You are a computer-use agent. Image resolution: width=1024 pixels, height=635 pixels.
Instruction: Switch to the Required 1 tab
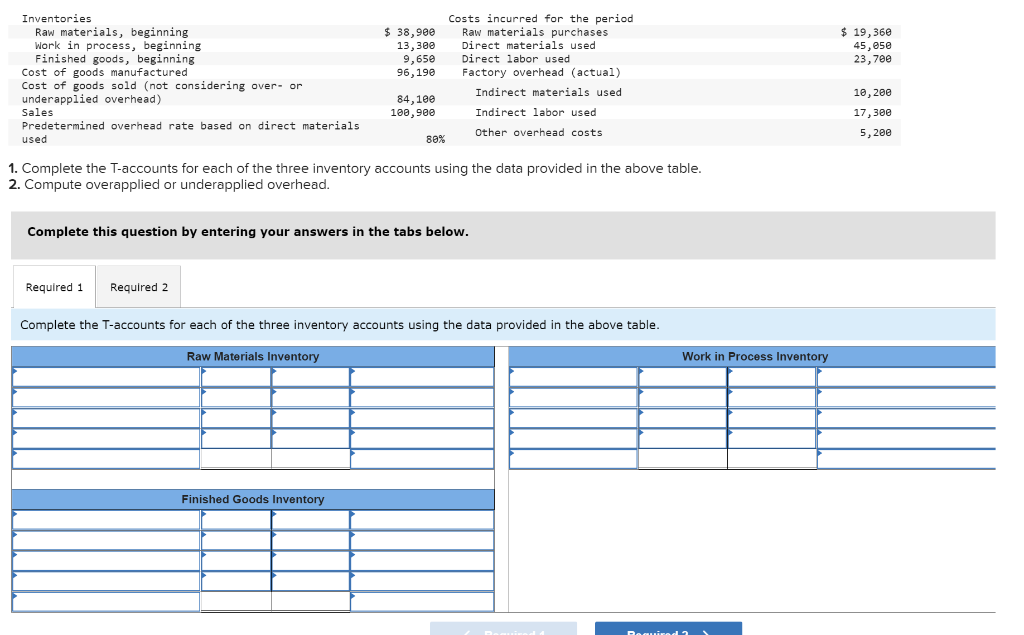[x=54, y=286]
